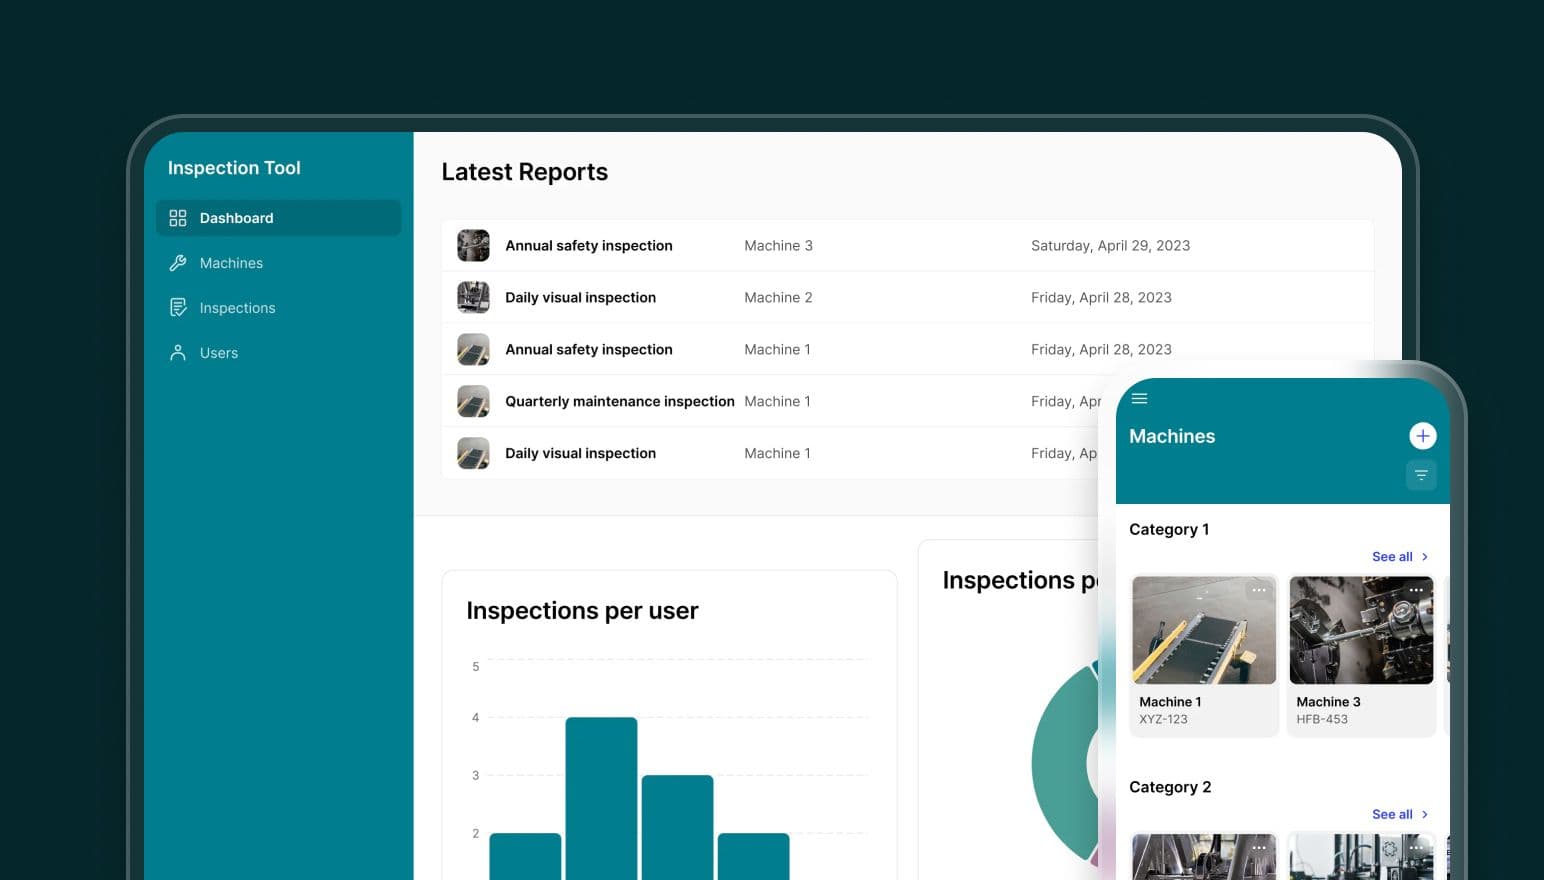Click the Machines wrench icon in sidebar
Image resolution: width=1544 pixels, height=880 pixels.
[178, 263]
